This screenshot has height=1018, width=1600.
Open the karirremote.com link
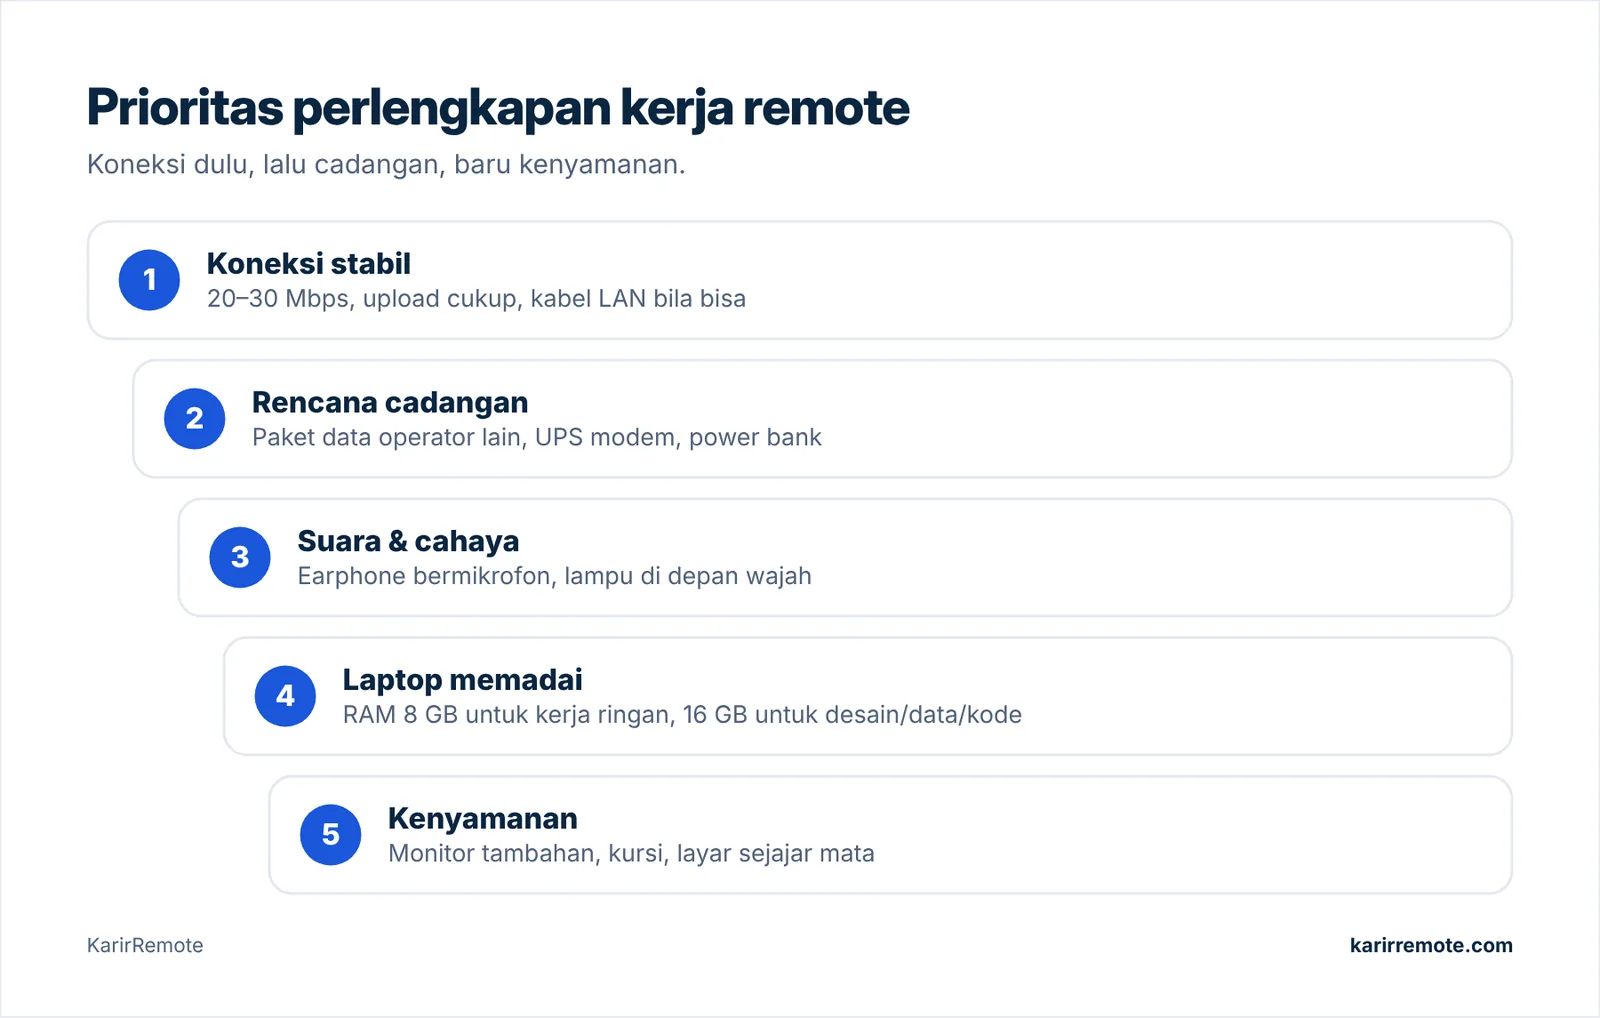(1431, 945)
